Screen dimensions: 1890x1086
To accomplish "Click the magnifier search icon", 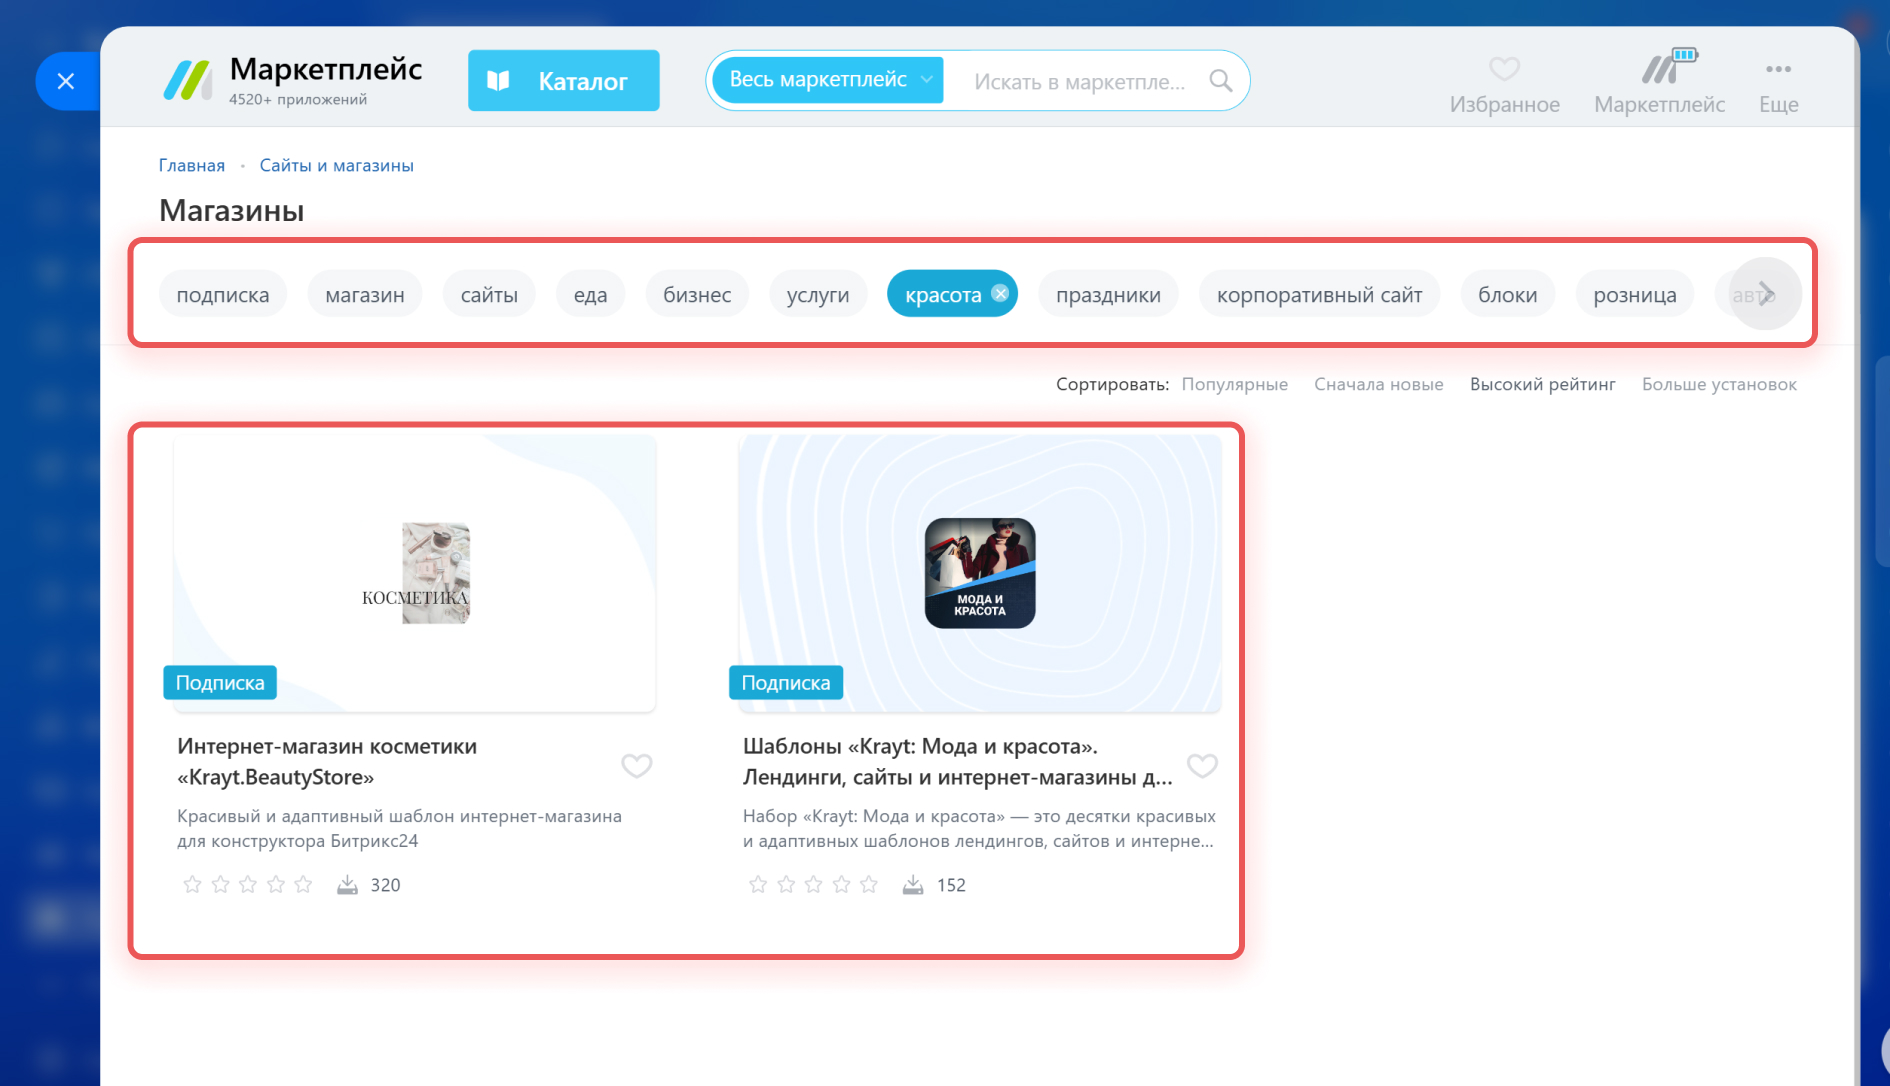I will [x=1221, y=81].
